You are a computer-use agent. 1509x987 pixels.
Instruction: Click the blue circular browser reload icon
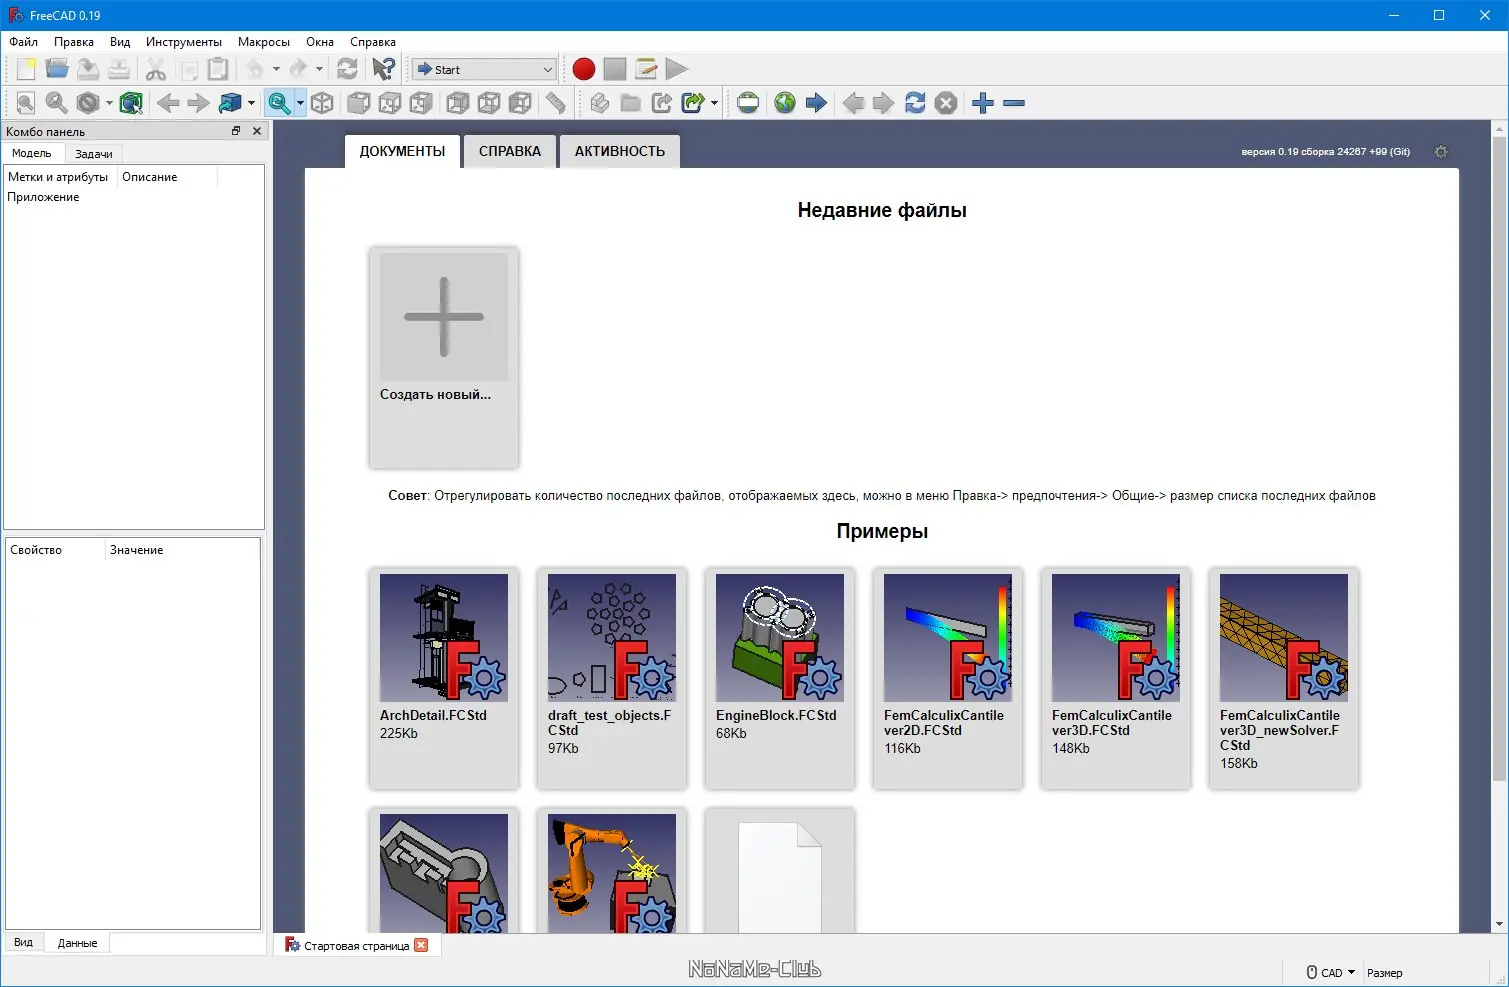point(915,103)
